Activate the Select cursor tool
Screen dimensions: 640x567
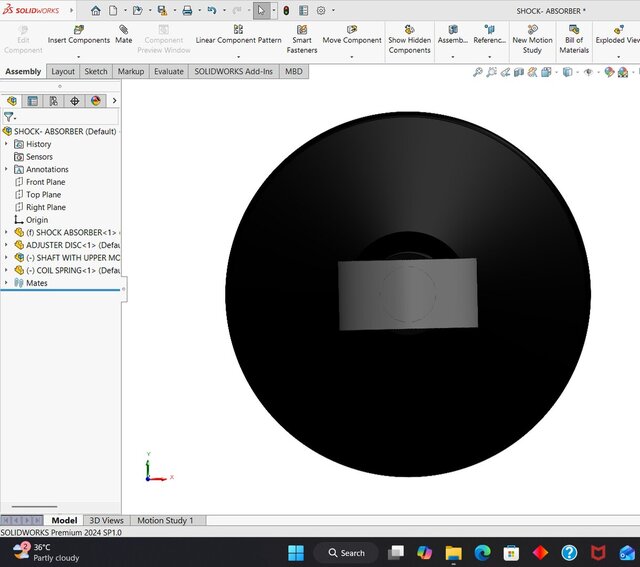(x=261, y=11)
